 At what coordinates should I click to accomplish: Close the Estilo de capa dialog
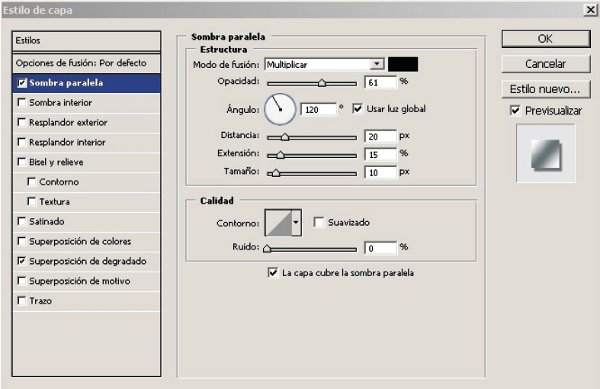click(591, 10)
